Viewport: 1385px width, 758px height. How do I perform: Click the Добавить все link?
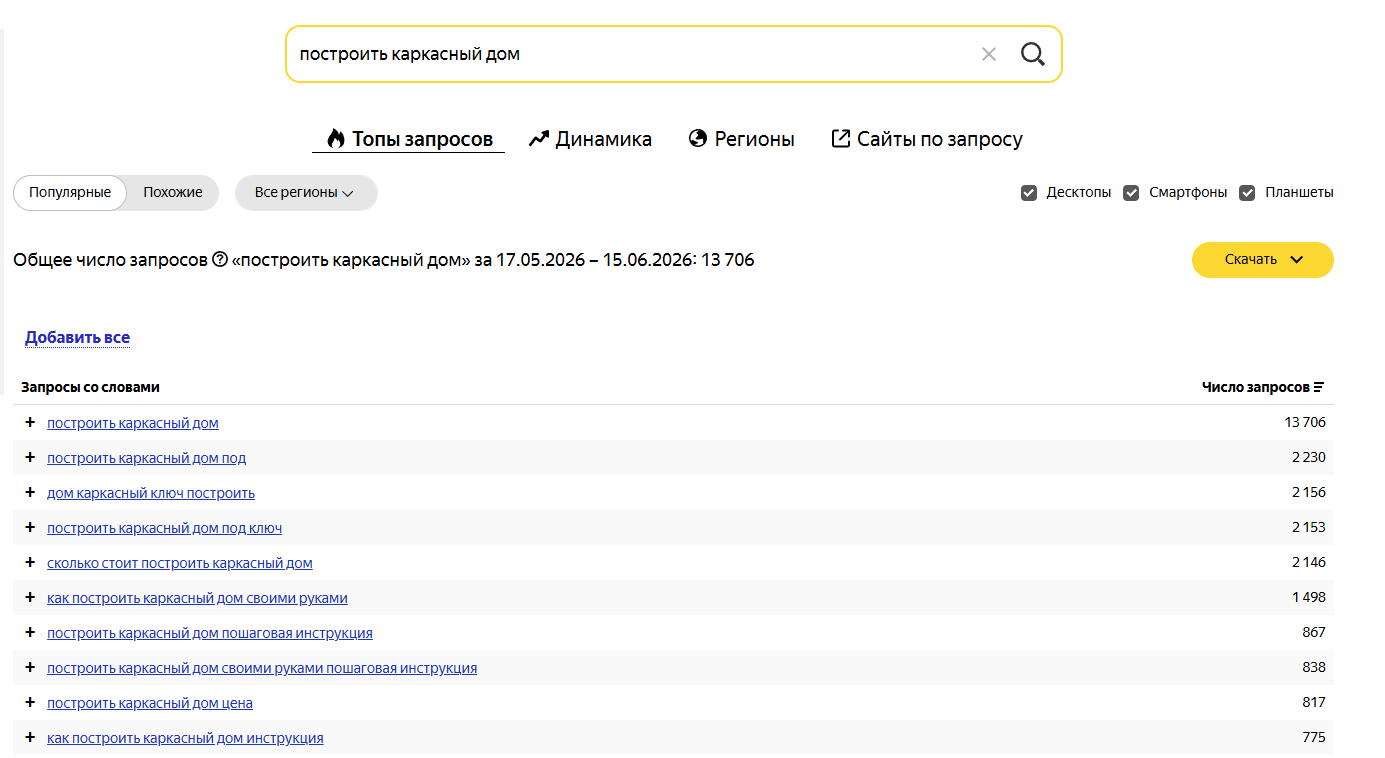[x=77, y=338]
